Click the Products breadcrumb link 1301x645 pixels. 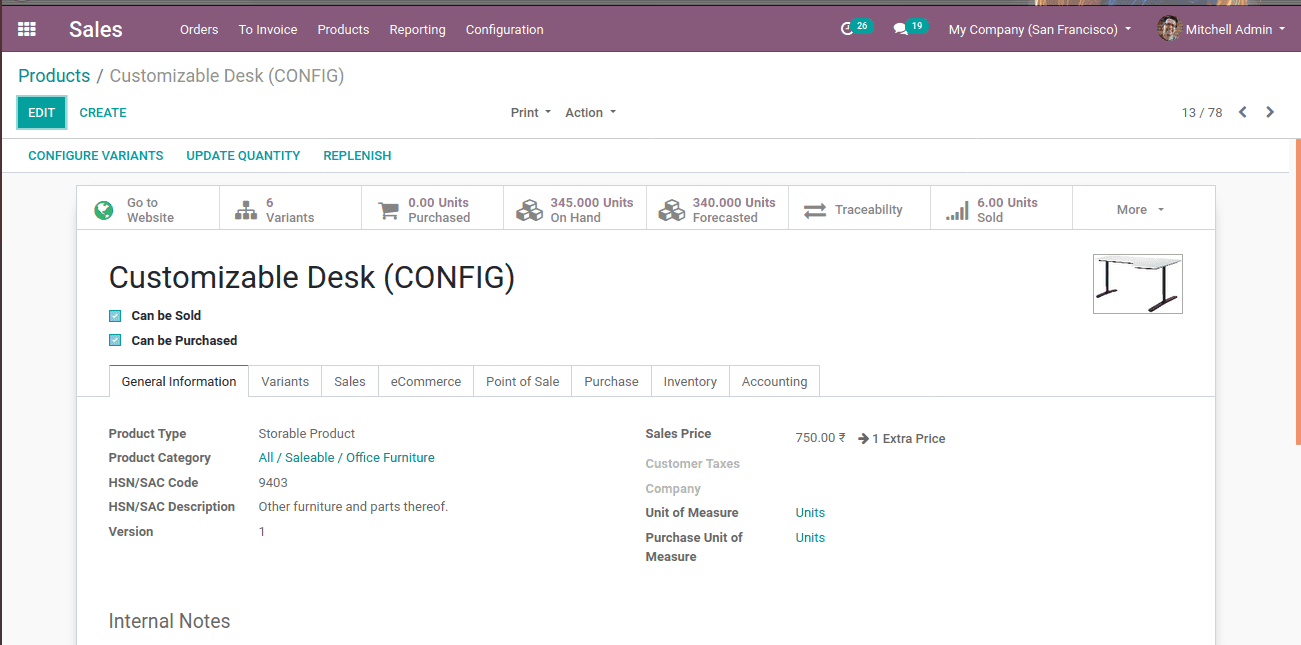54,76
